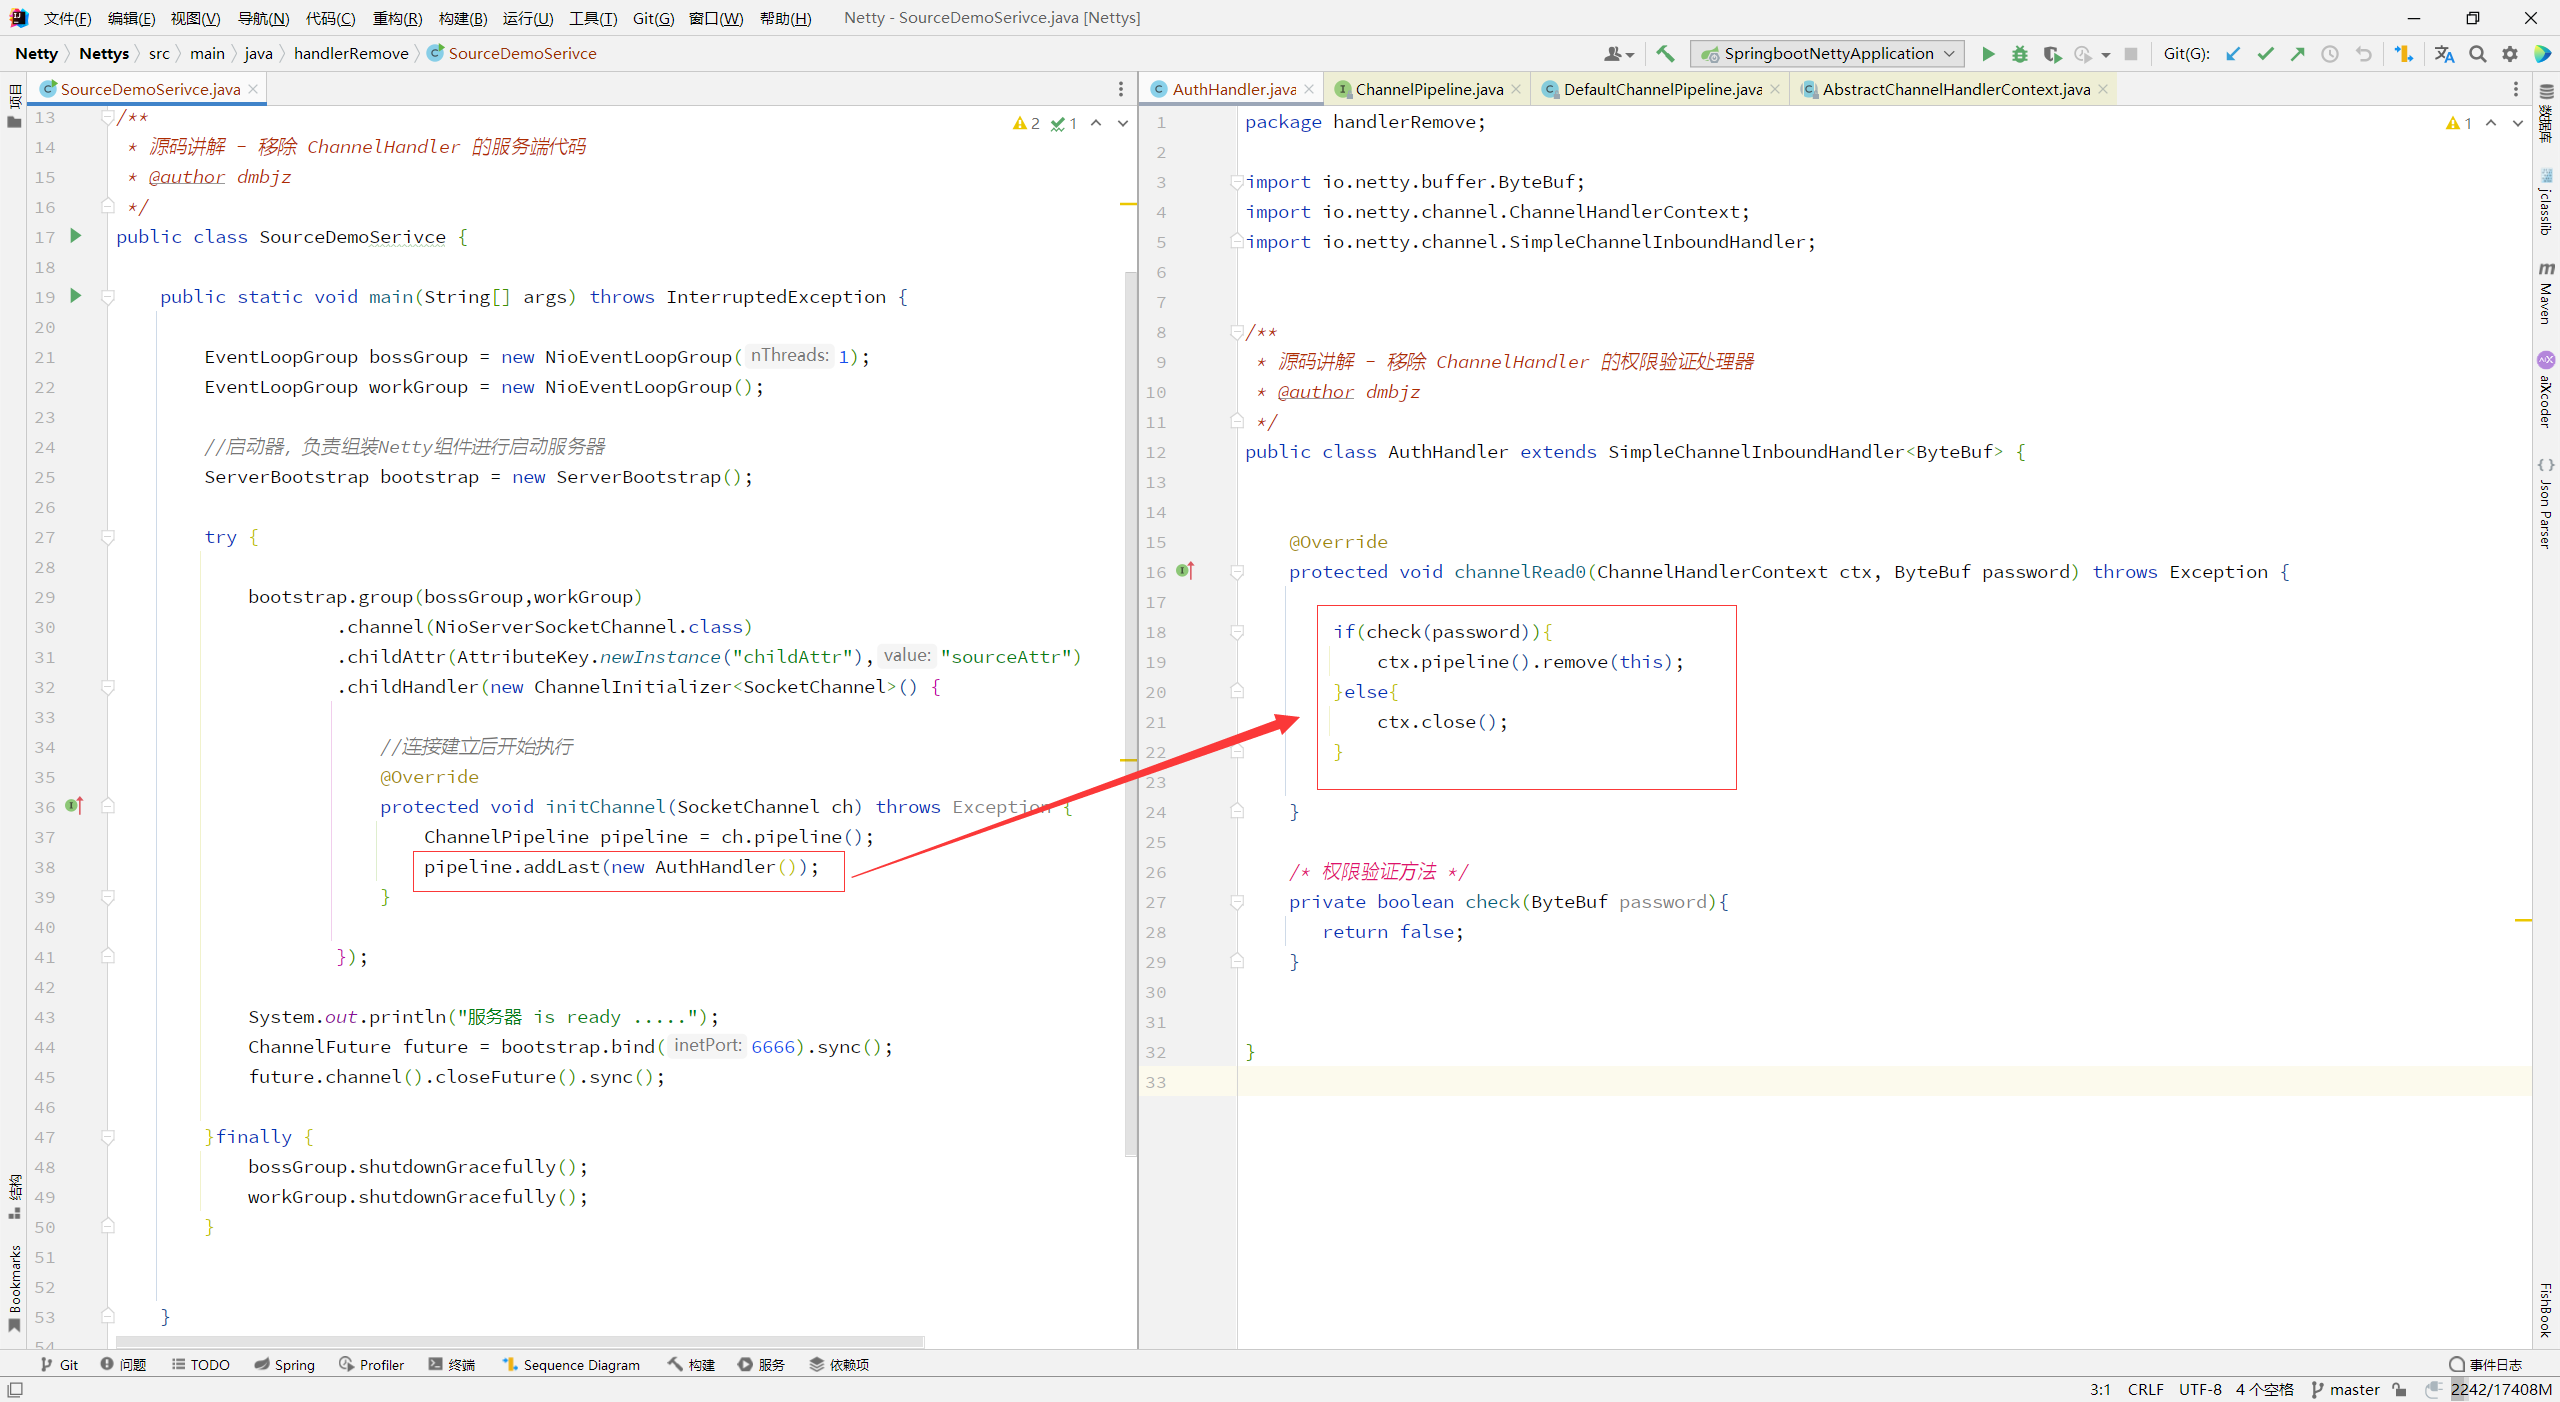Image resolution: width=2560 pixels, height=1402 pixels.
Task: Click override gutter icon at initChannel
Action: (x=75, y=805)
